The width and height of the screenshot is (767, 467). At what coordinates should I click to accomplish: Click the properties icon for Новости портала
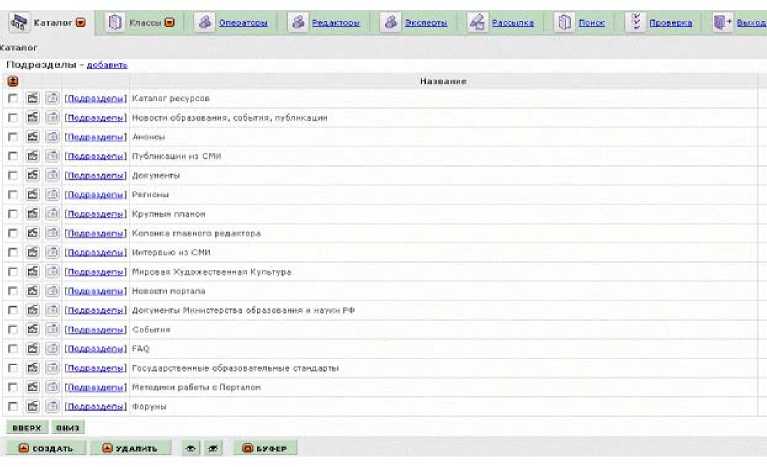coord(52,290)
